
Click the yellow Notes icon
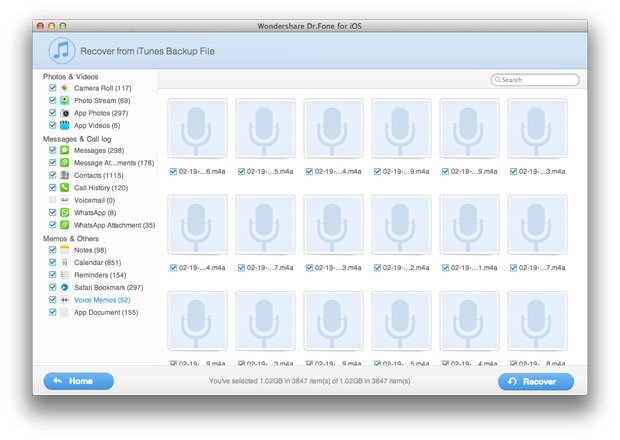pyautogui.click(x=64, y=250)
